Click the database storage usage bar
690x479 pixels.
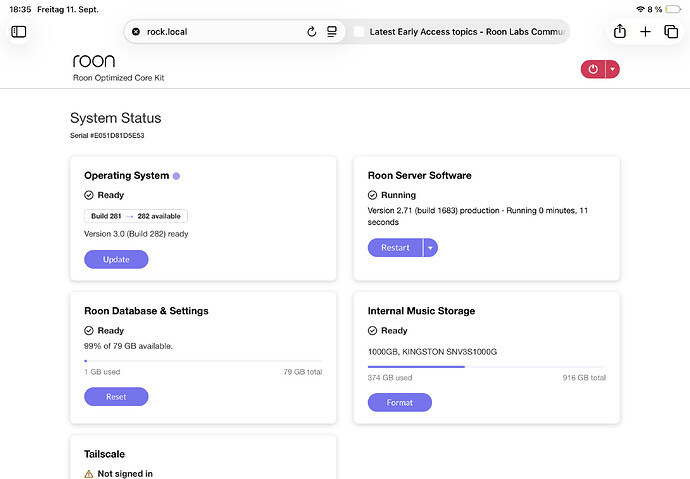pos(203,361)
